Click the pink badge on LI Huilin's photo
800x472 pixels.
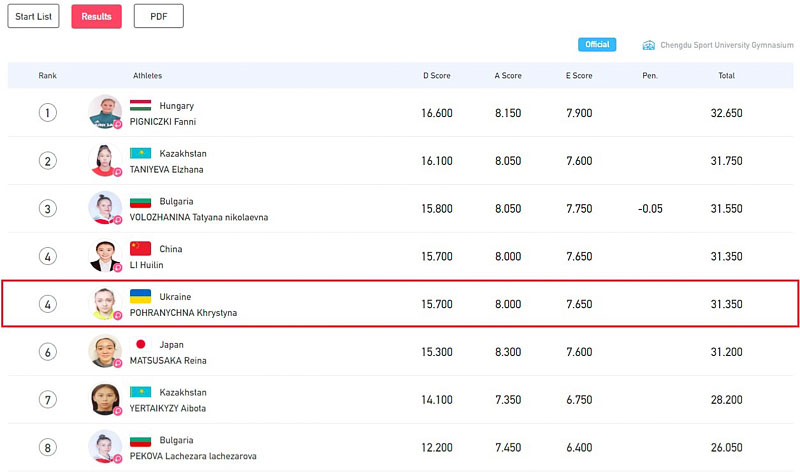(118, 268)
